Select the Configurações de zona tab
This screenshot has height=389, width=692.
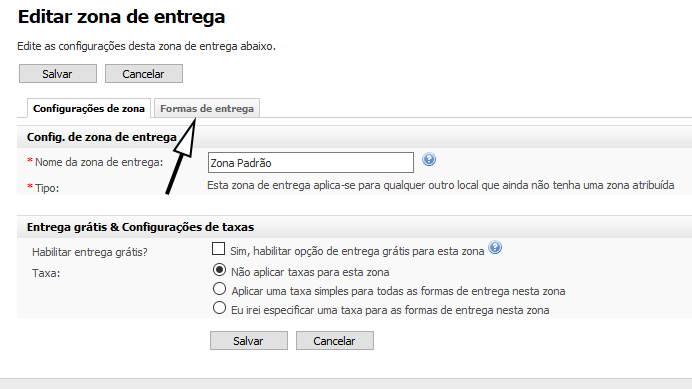[x=89, y=109]
